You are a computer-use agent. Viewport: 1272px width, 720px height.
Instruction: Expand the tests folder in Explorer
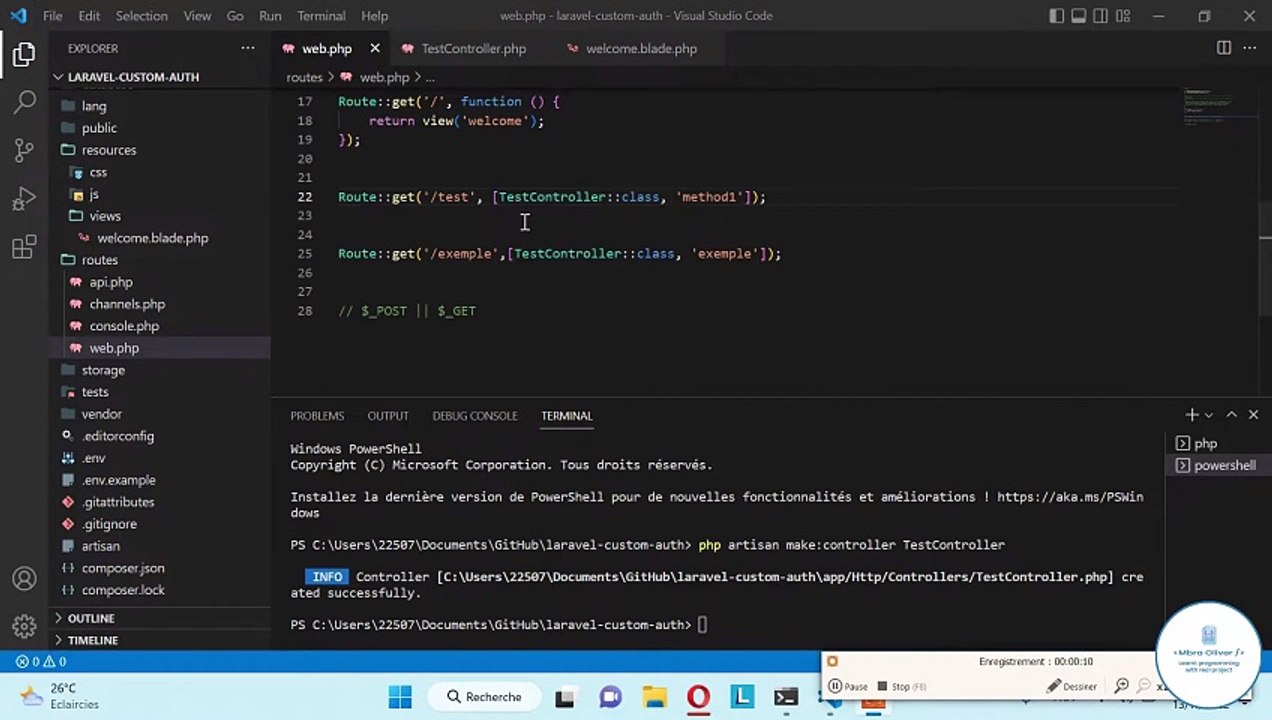pos(160,392)
